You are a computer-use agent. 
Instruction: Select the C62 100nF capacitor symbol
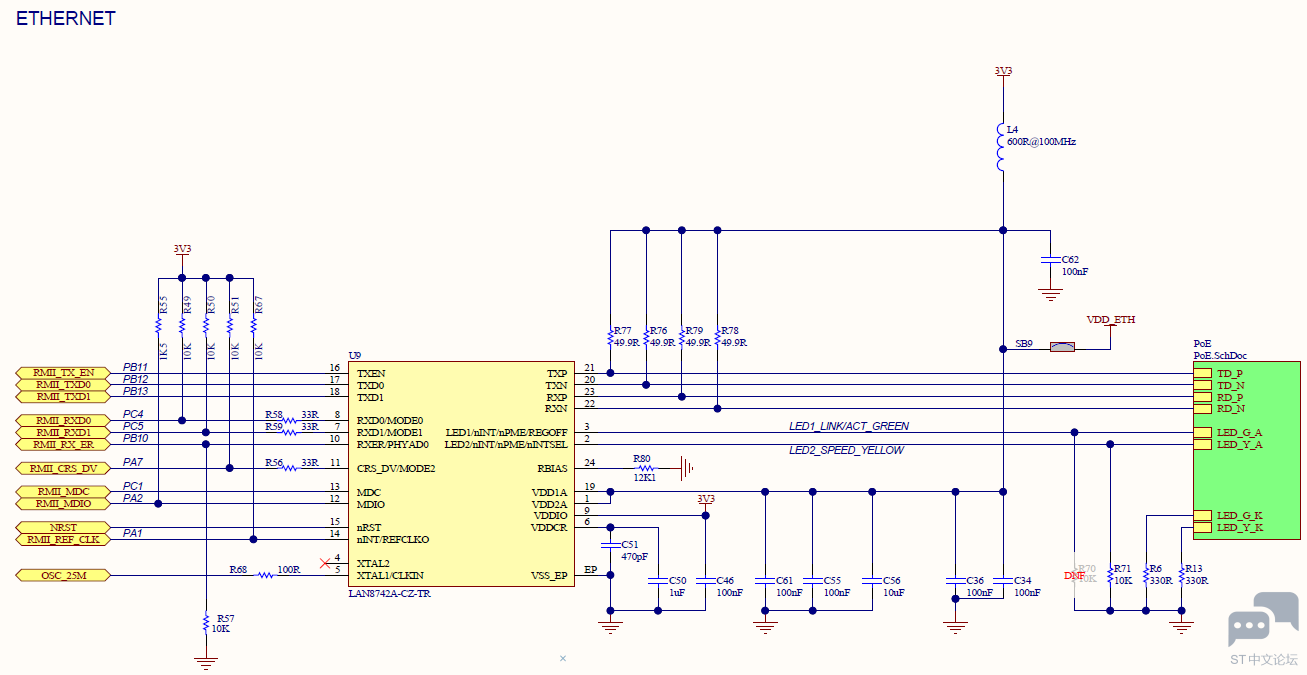point(1049,260)
